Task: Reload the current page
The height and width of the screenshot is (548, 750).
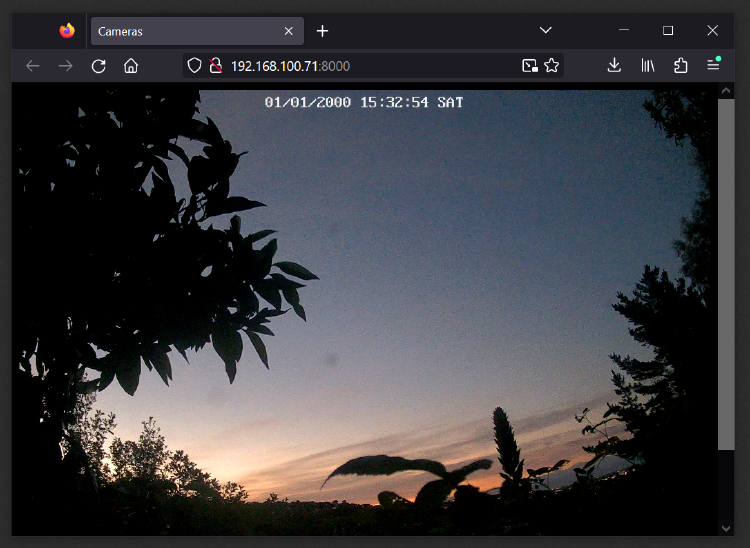Action: click(x=99, y=66)
